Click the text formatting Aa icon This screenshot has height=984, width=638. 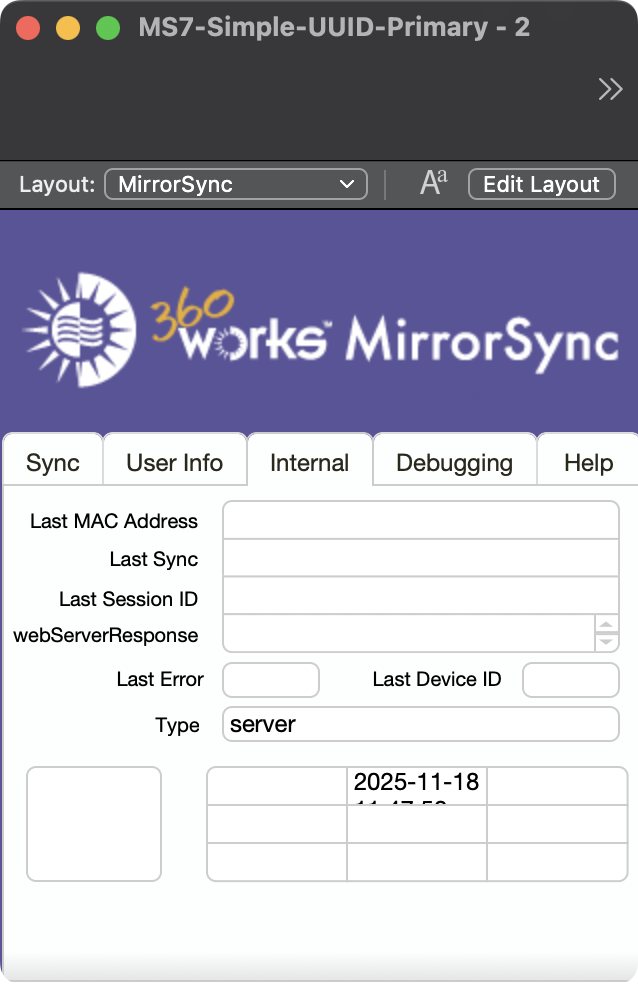(433, 183)
